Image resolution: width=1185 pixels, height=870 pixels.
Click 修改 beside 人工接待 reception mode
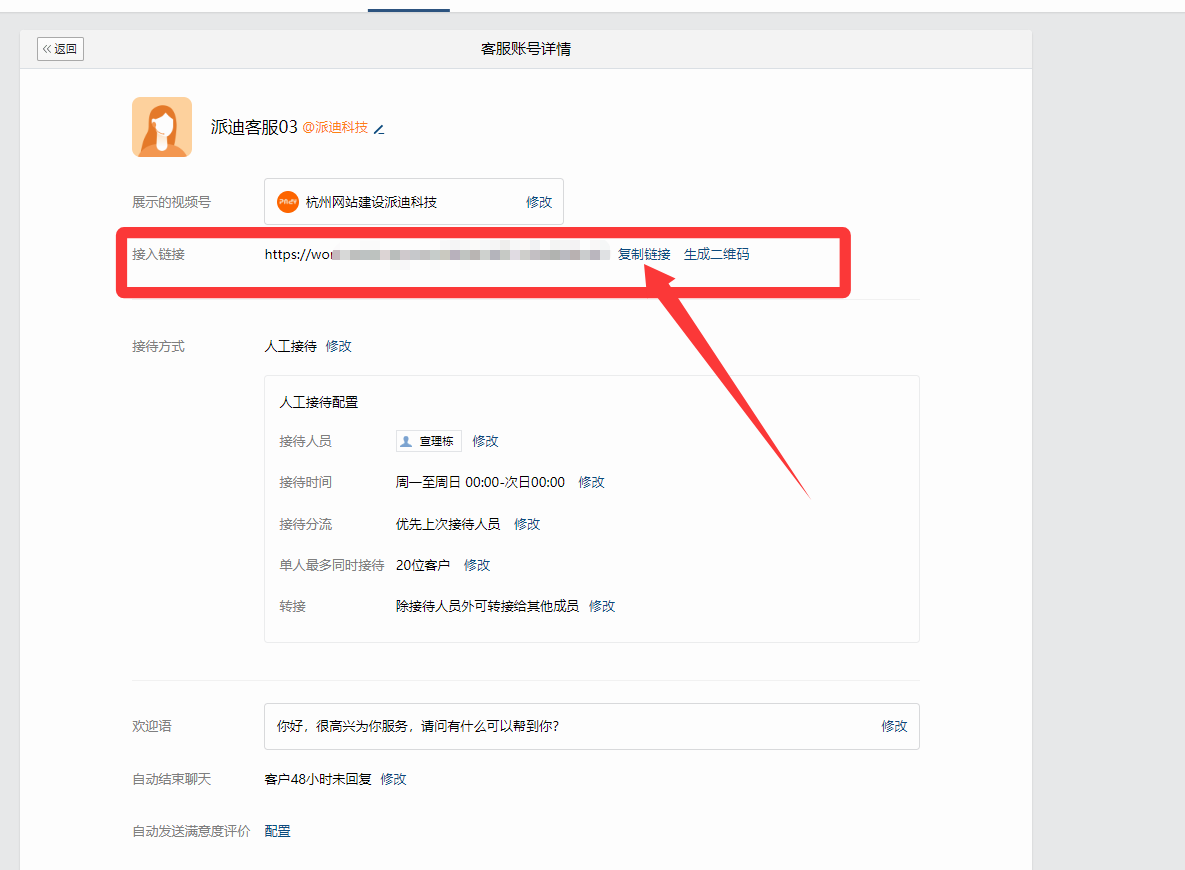point(338,346)
